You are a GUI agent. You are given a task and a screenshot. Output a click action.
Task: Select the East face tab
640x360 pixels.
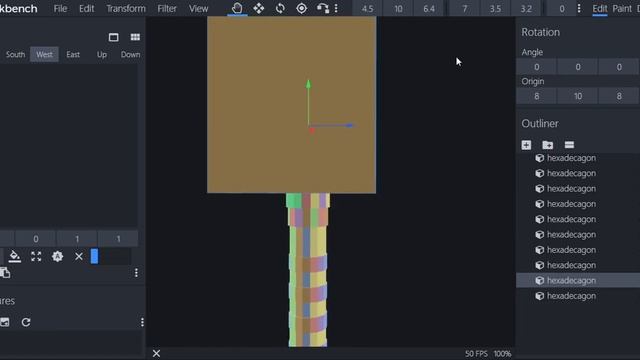(x=73, y=54)
